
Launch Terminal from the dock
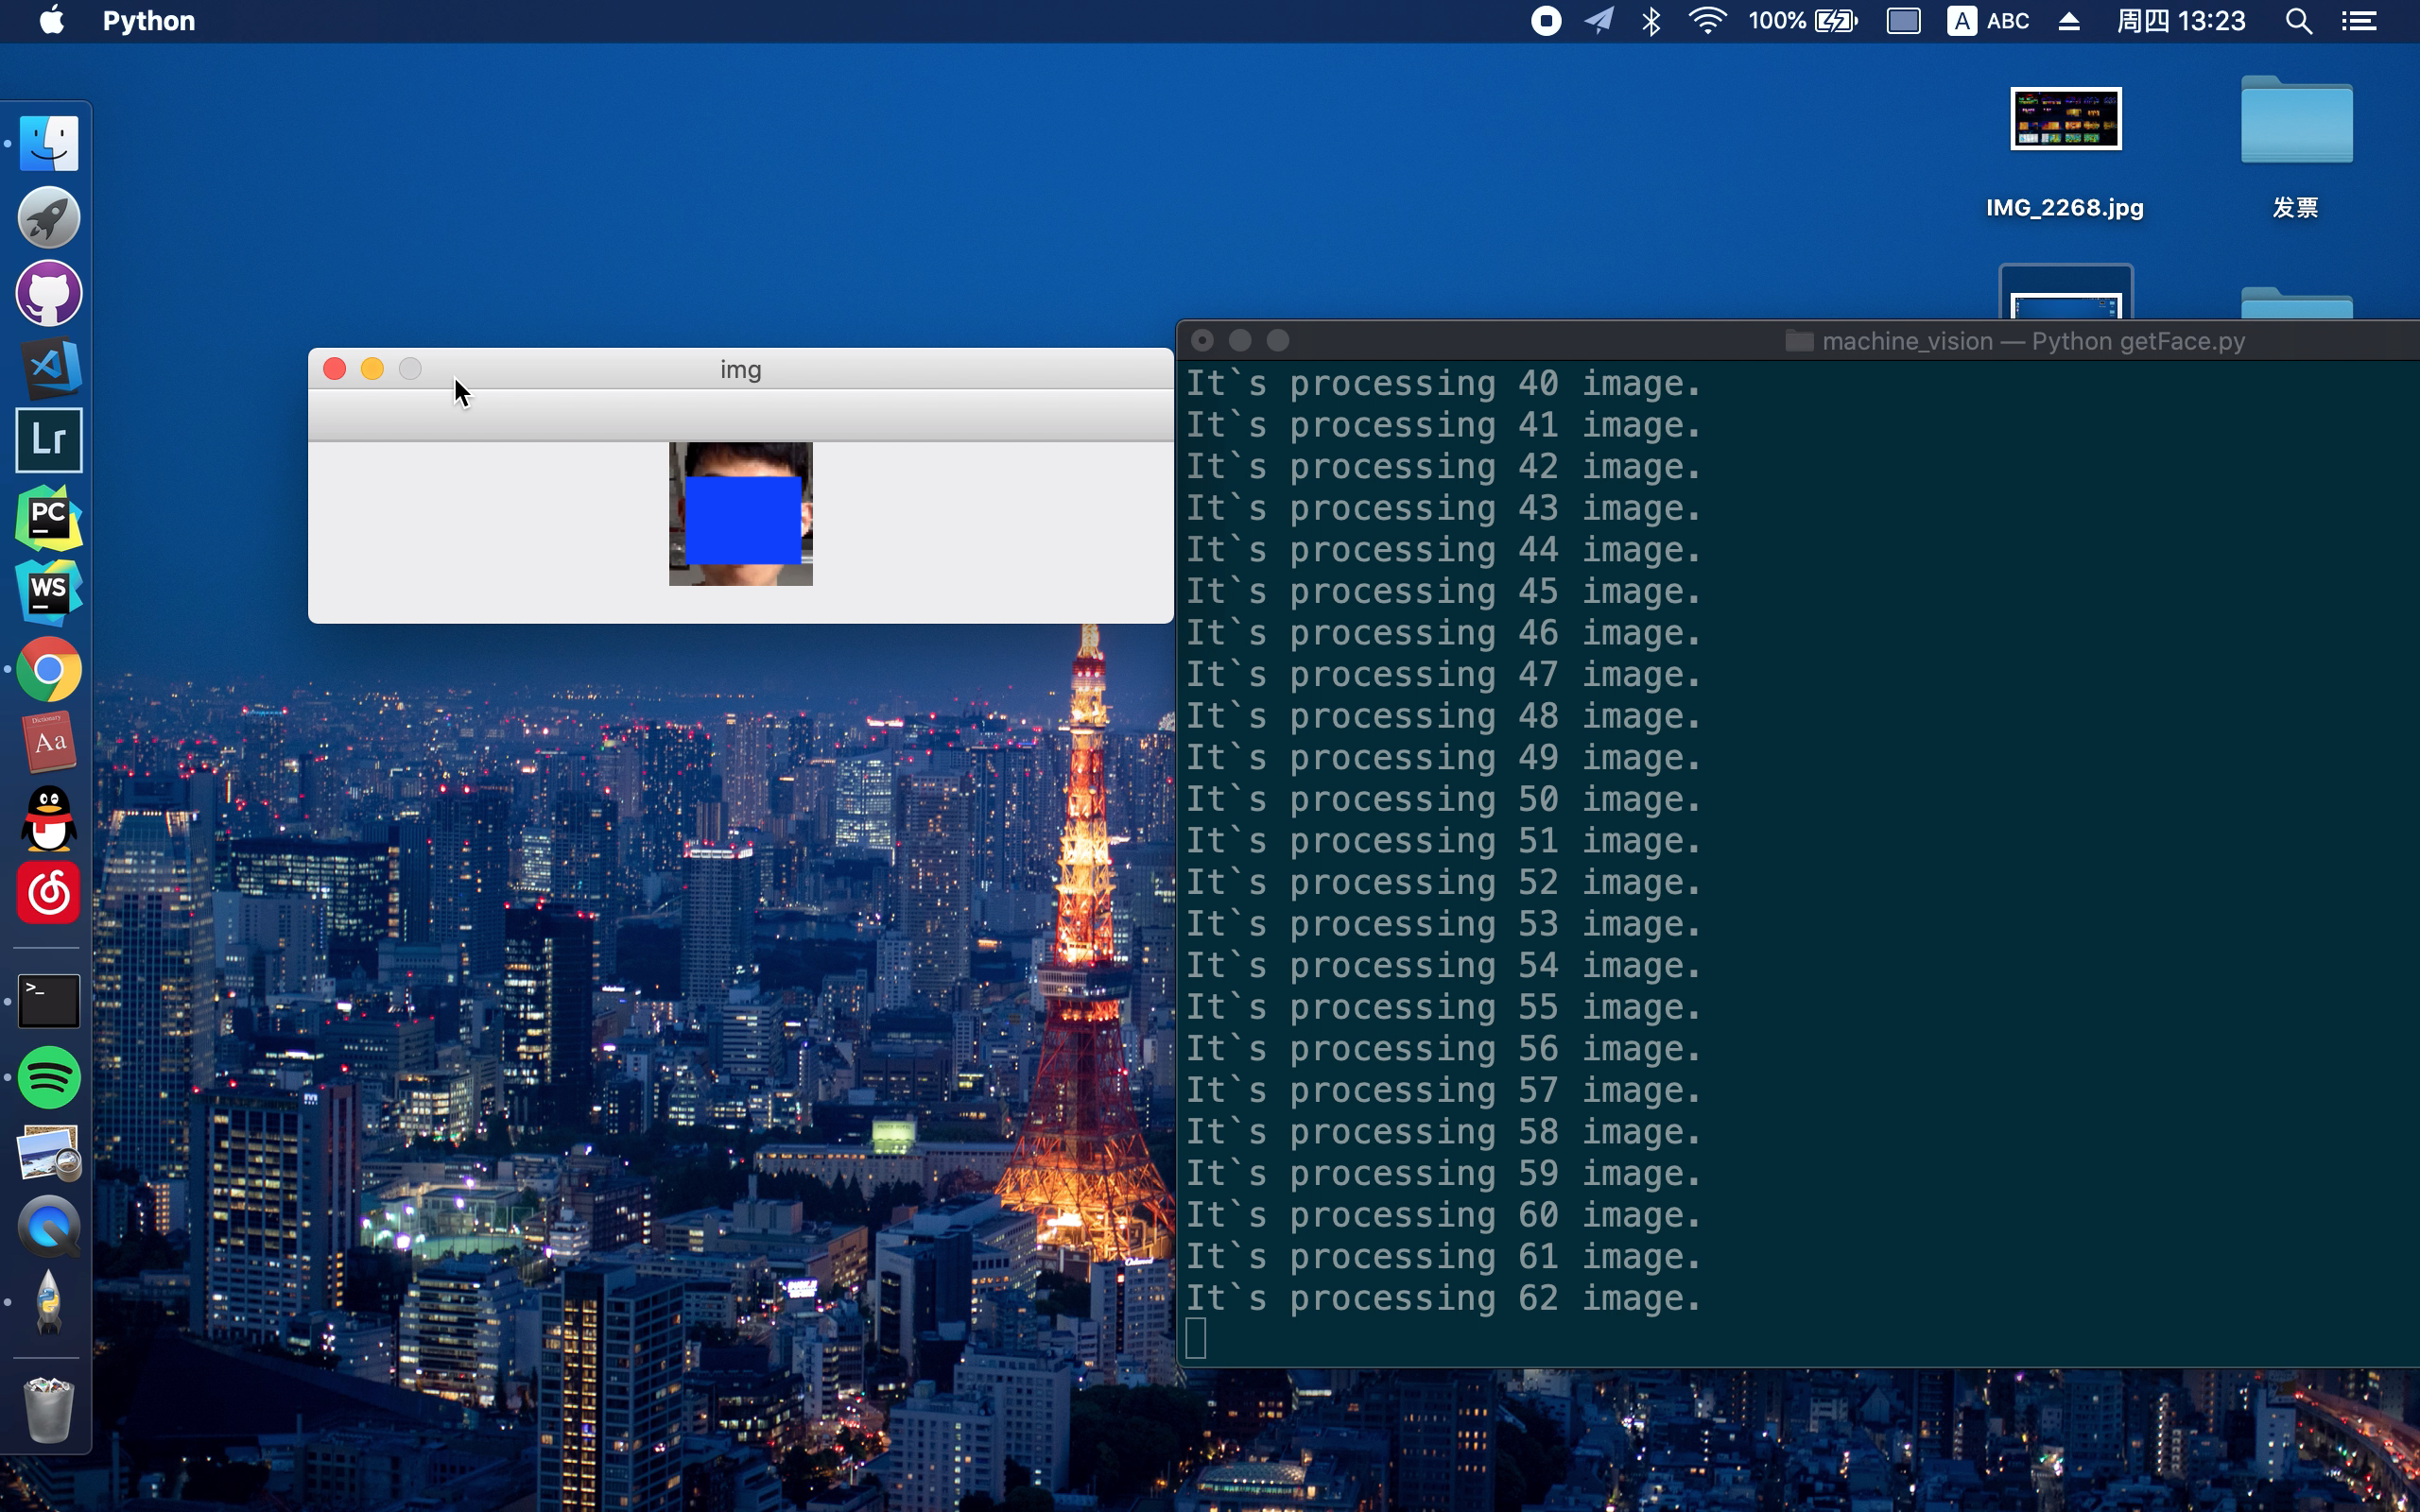(x=45, y=998)
